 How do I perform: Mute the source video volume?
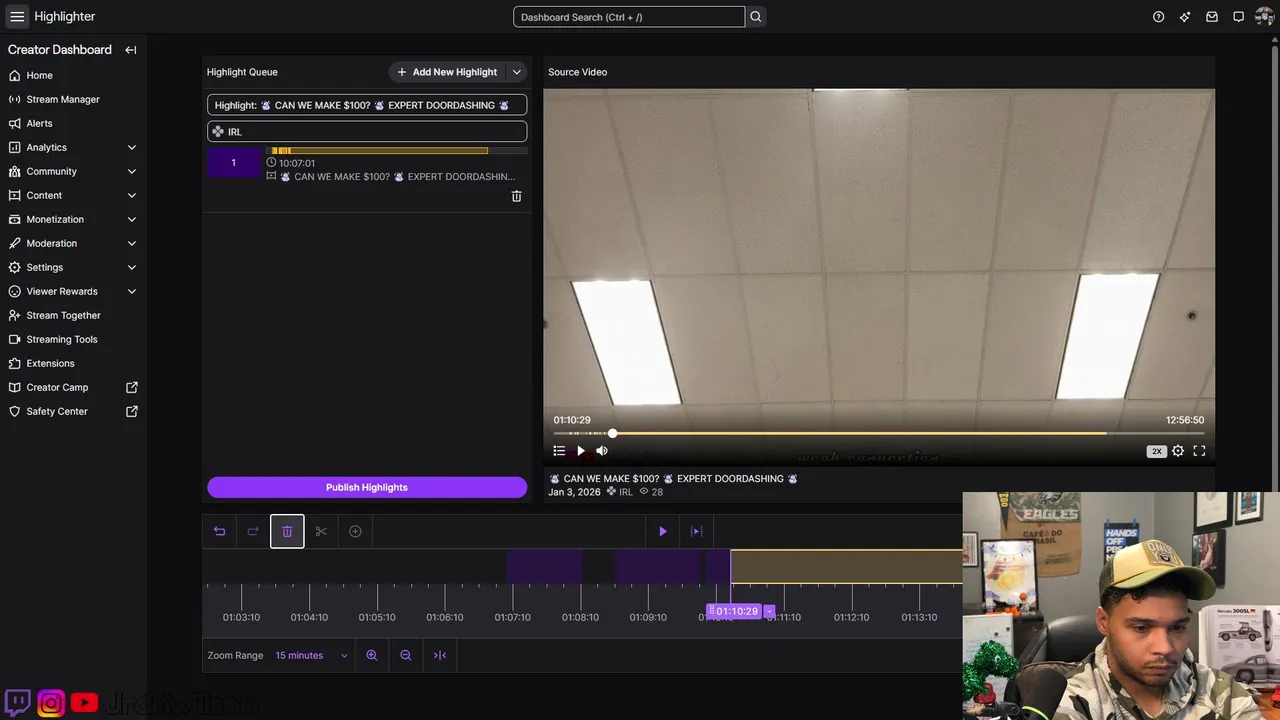pyautogui.click(x=602, y=451)
